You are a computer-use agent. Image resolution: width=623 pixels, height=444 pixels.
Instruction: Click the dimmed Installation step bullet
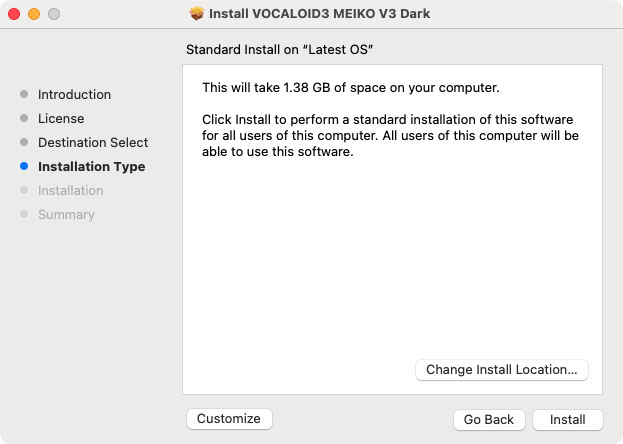(24, 190)
